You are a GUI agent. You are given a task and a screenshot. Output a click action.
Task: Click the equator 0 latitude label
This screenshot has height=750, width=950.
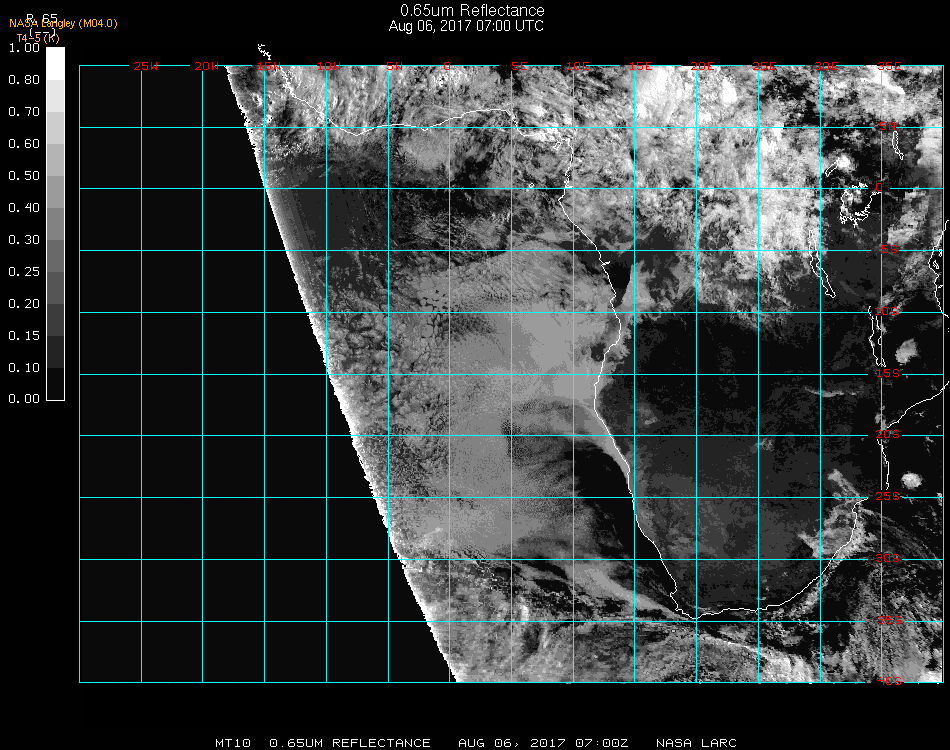point(879,187)
